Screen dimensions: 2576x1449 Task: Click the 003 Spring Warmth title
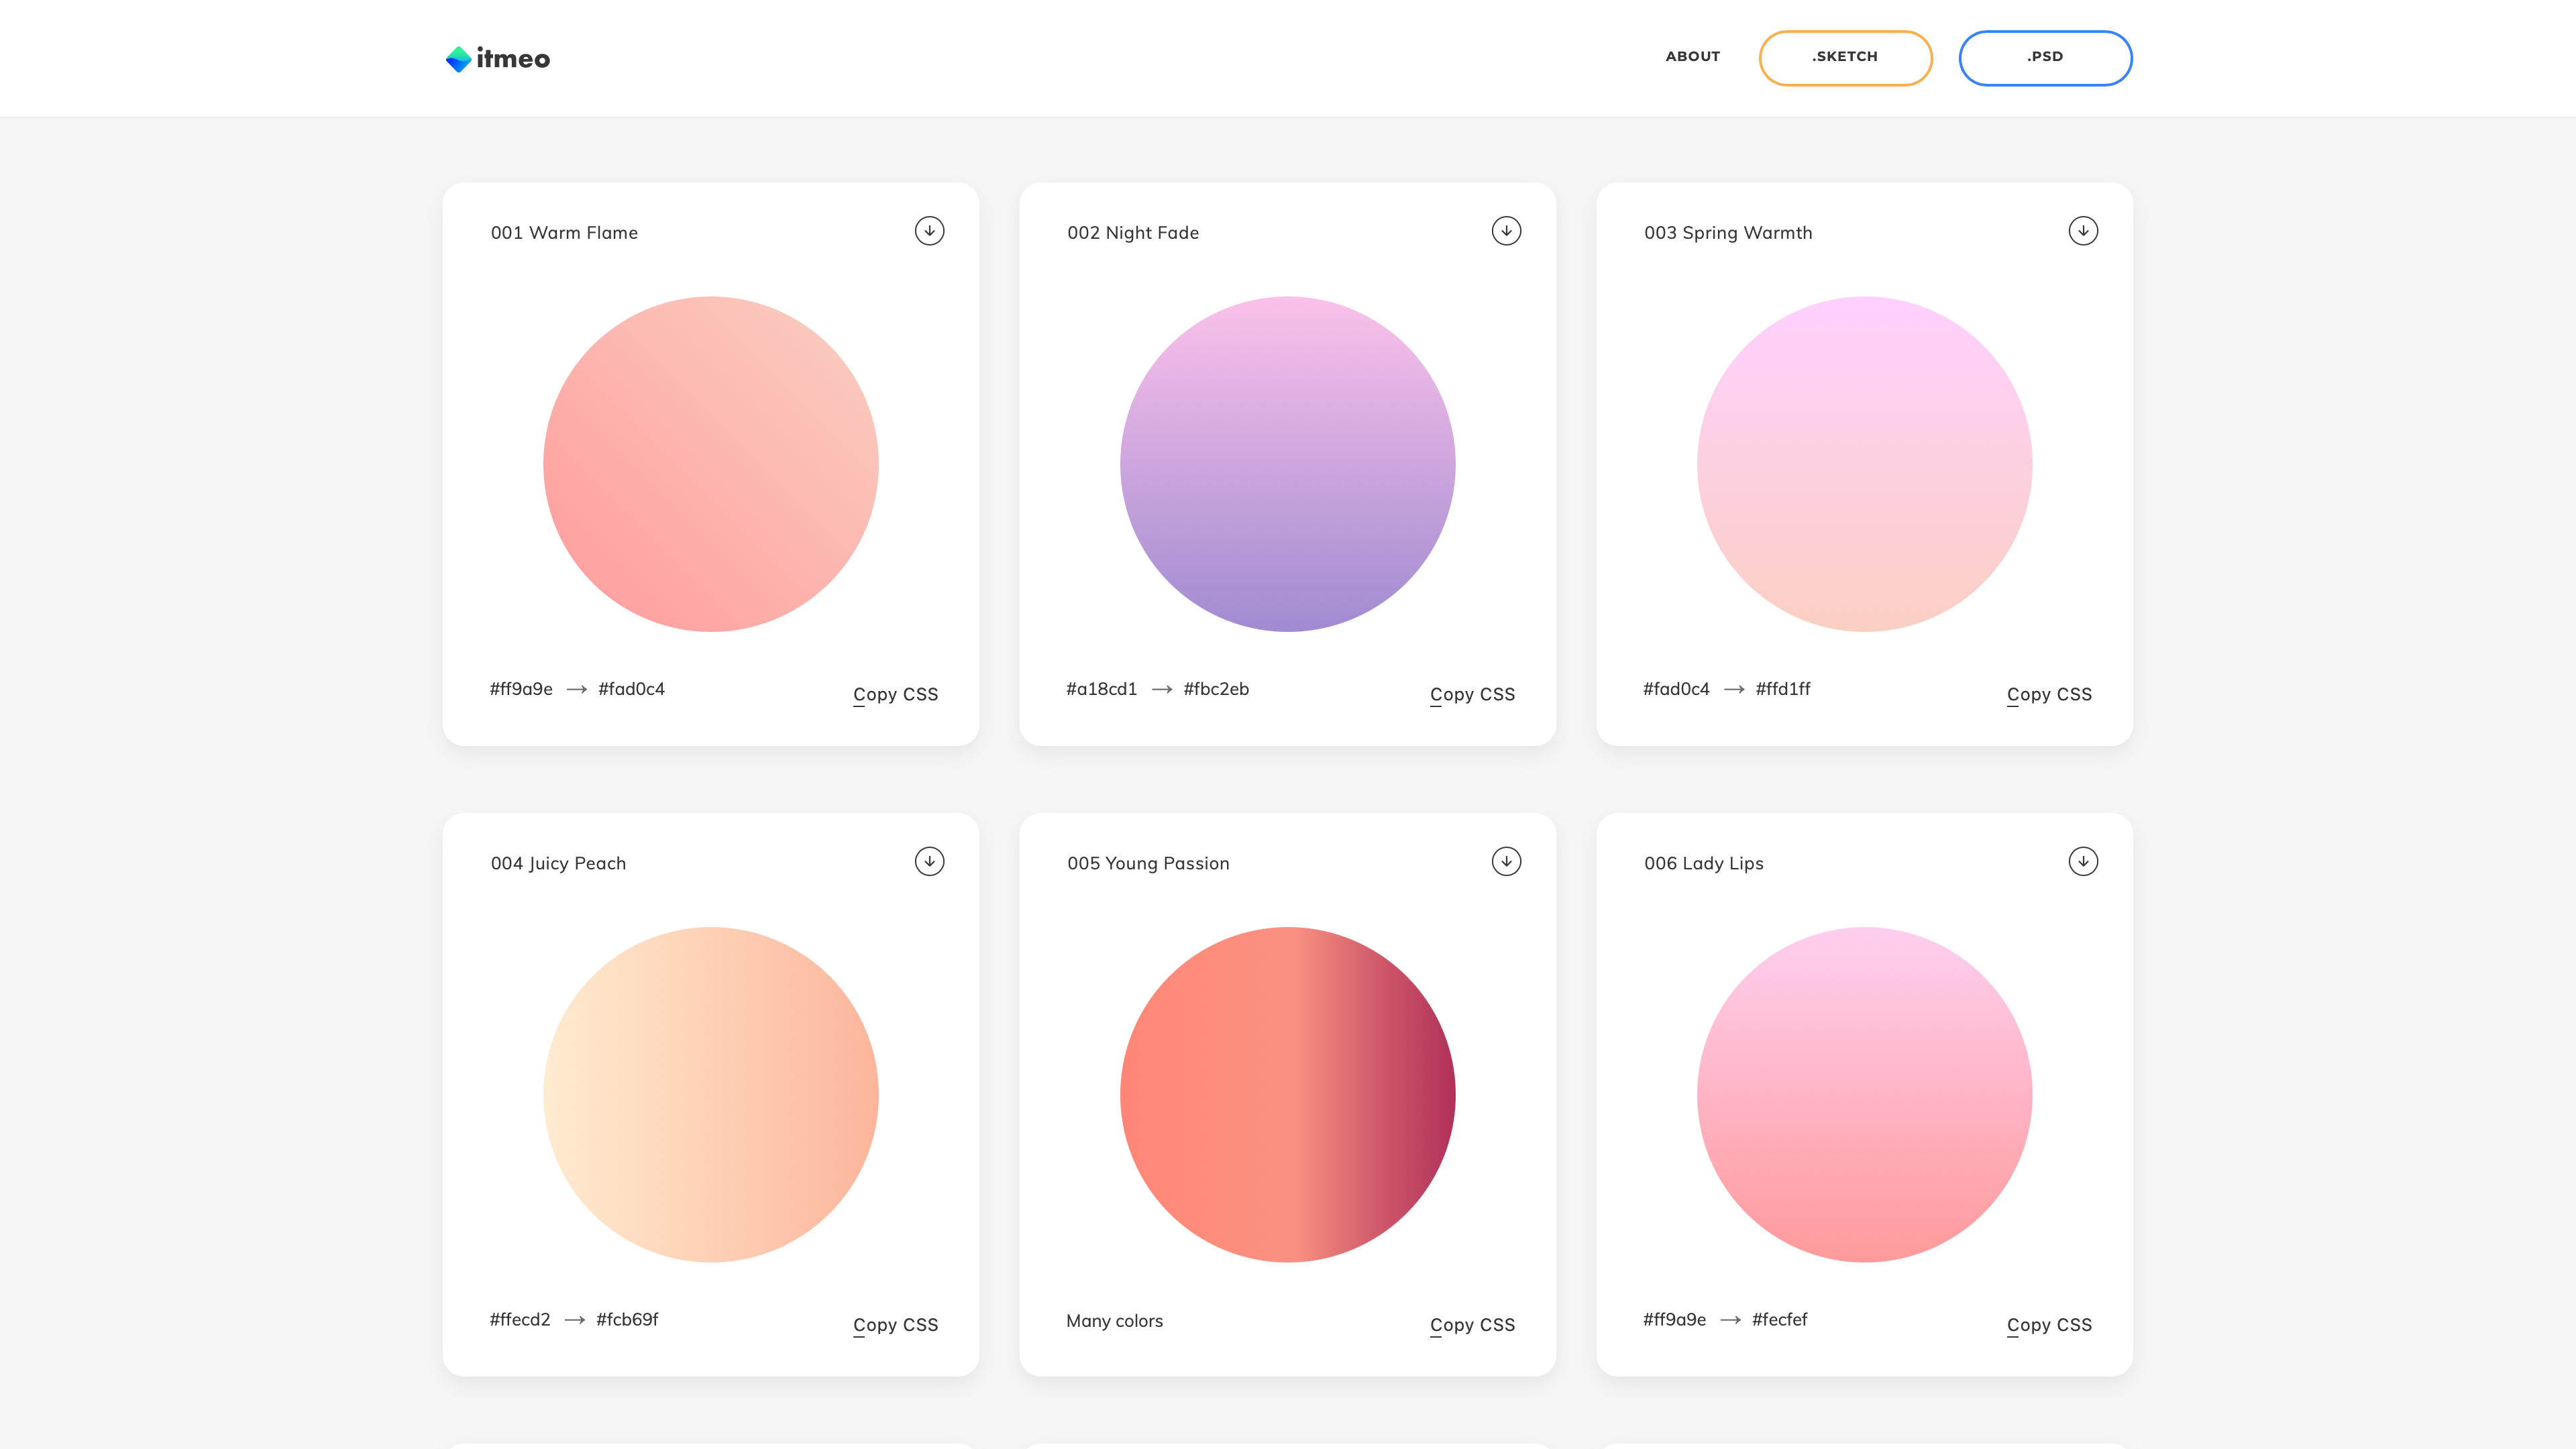point(1728,233)
